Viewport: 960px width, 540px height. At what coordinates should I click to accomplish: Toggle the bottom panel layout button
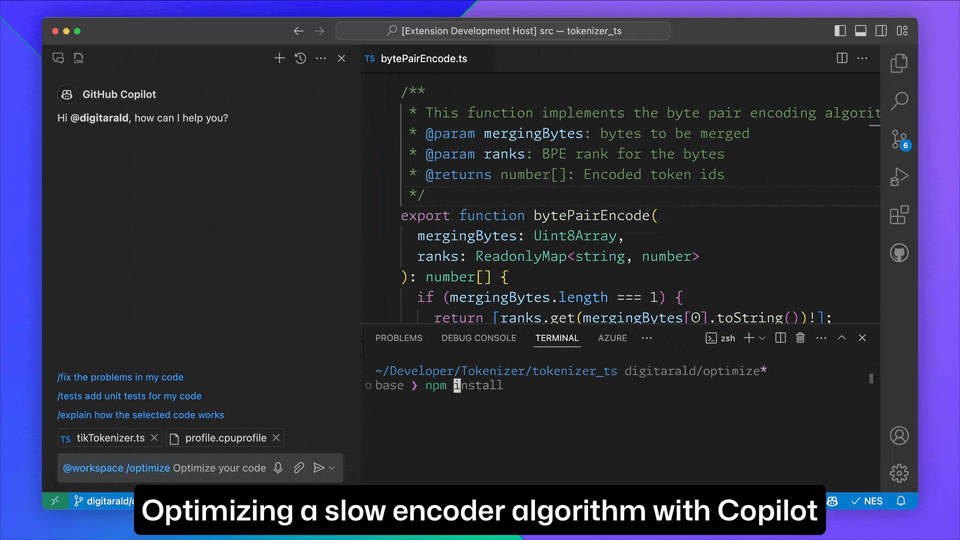pyautogui.click(x=860, y=31)
